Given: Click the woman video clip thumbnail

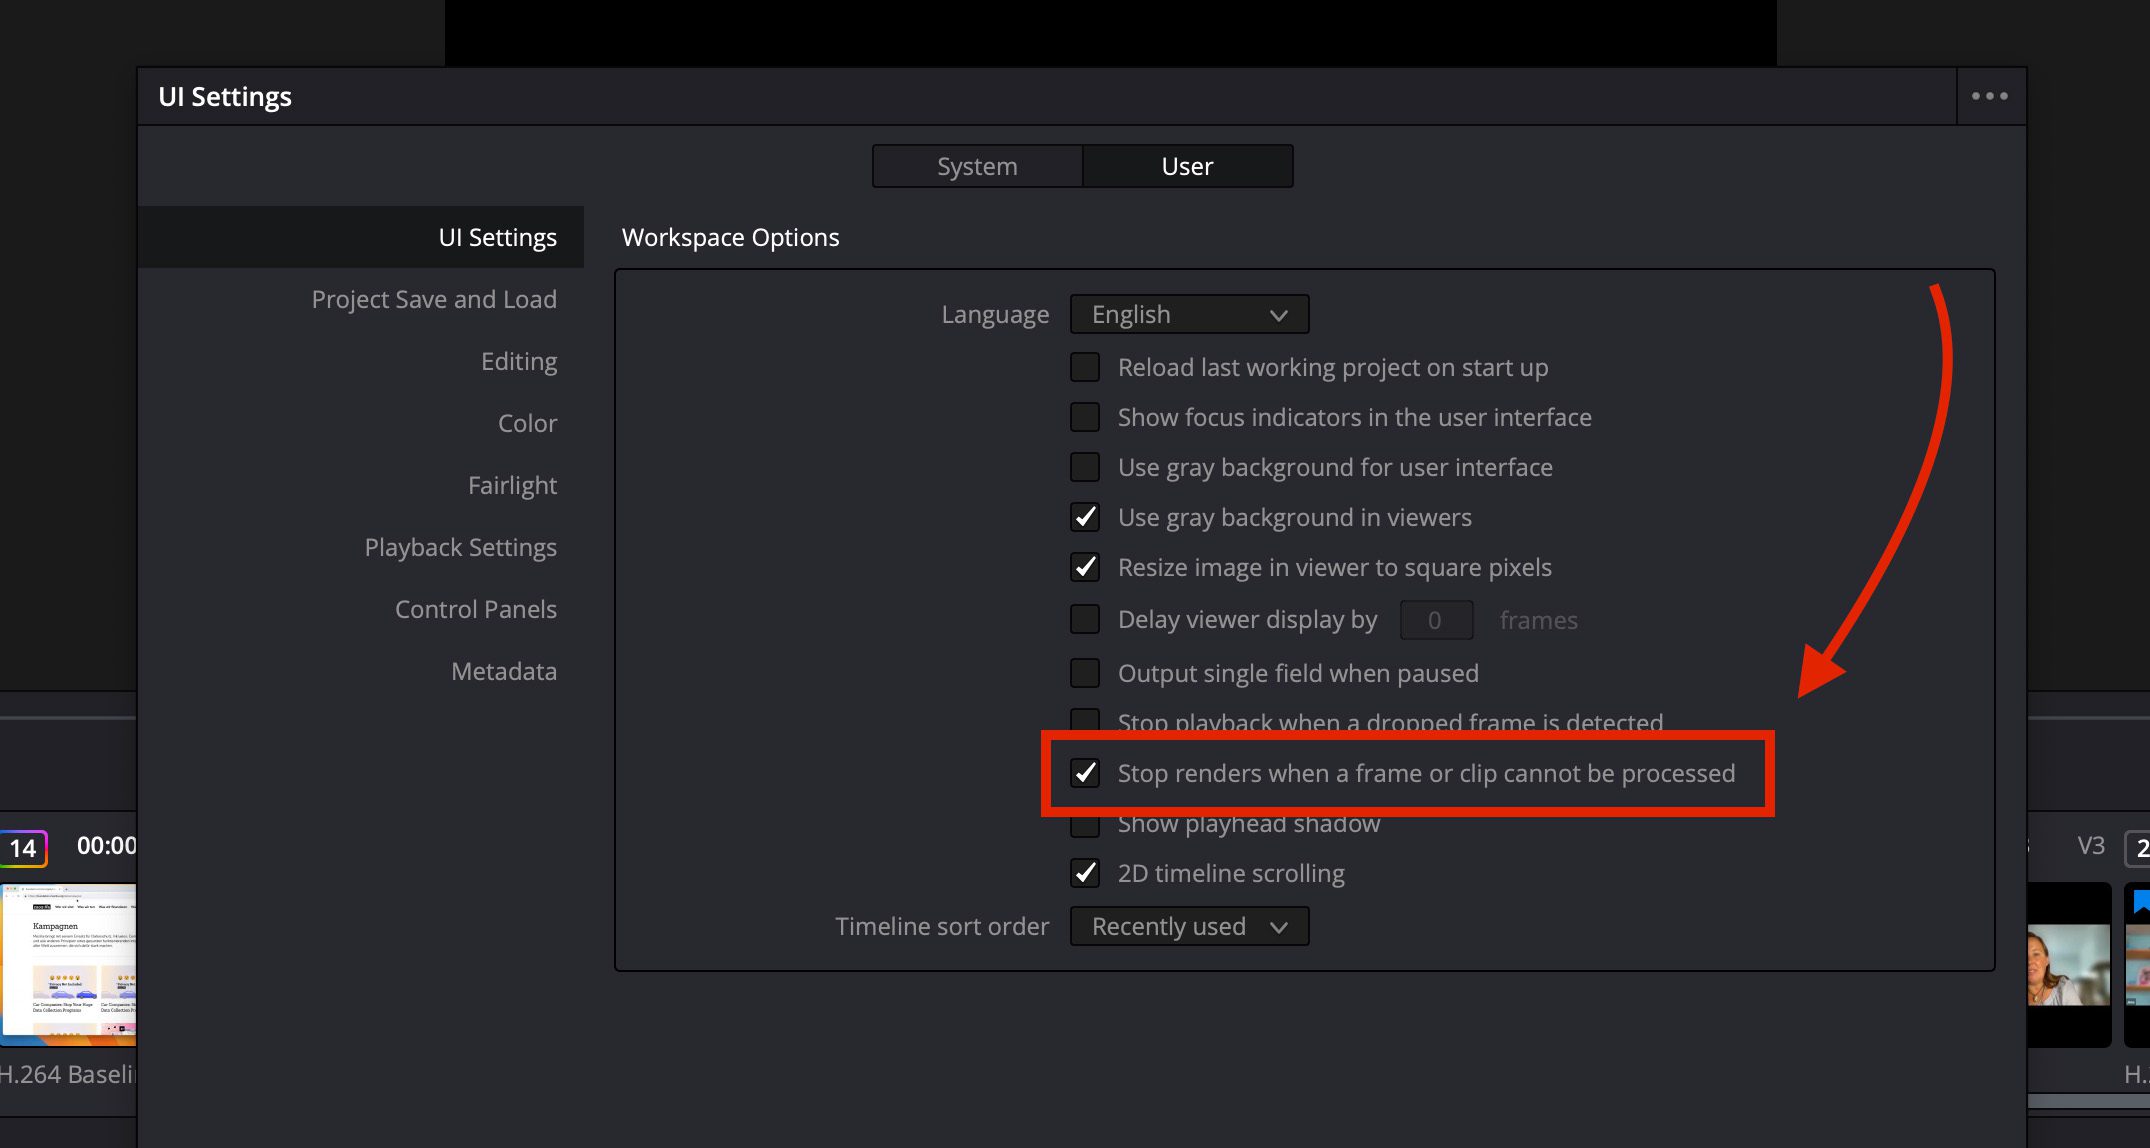Looking at the screenshot, I should click(2066, 964).
